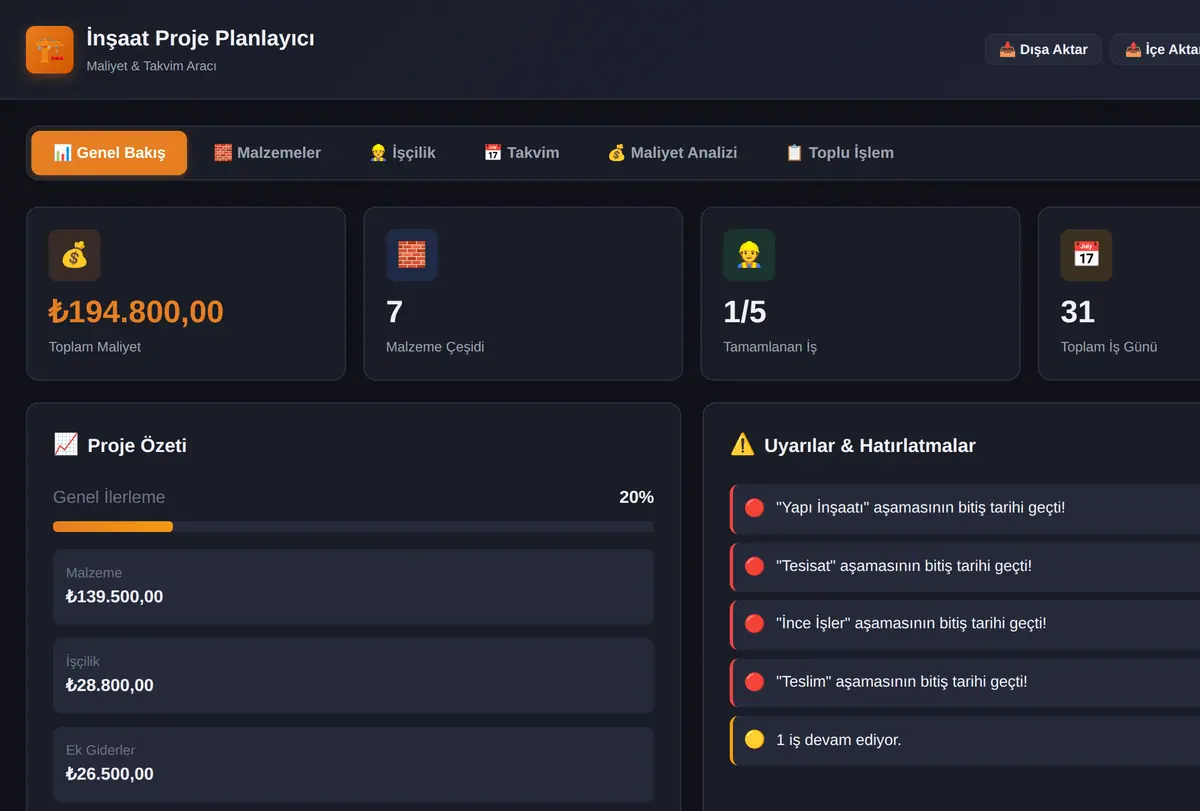
Task: Click the İnşaat Proje Planlayıcı title
Action: pyautogui.click(x=201, y=38)
